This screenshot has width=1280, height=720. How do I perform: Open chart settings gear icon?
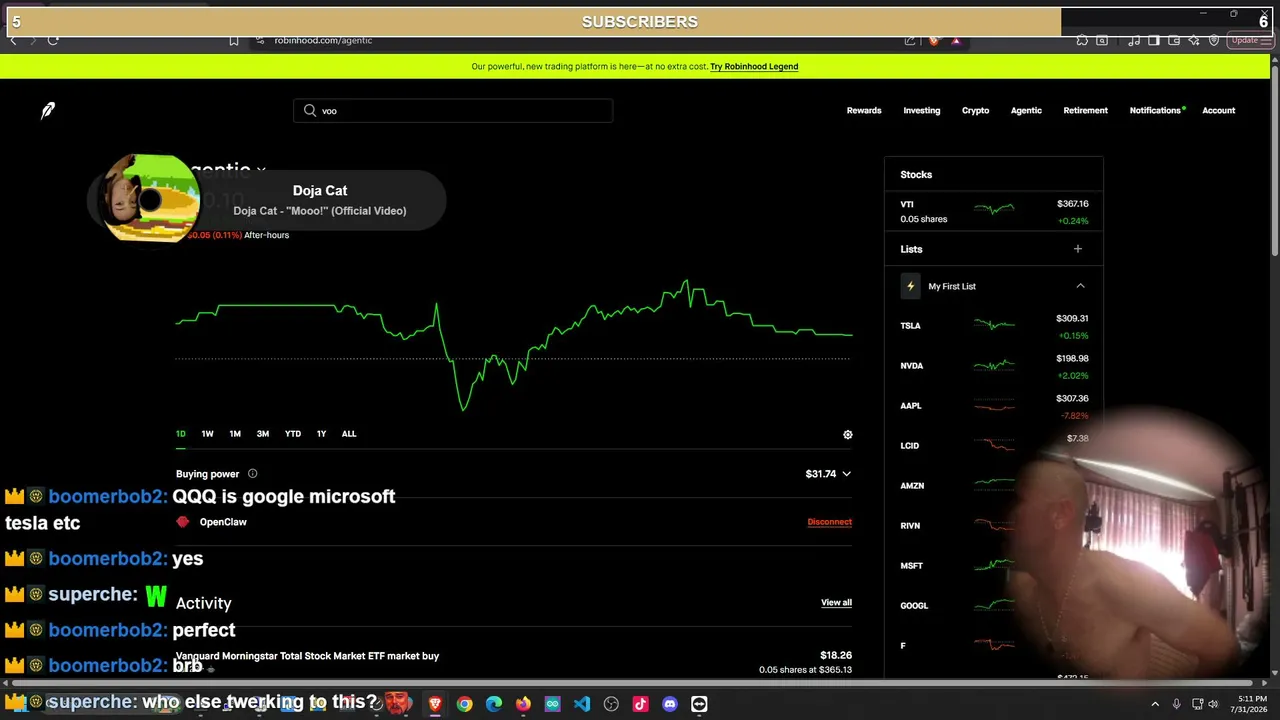(848, 435)
